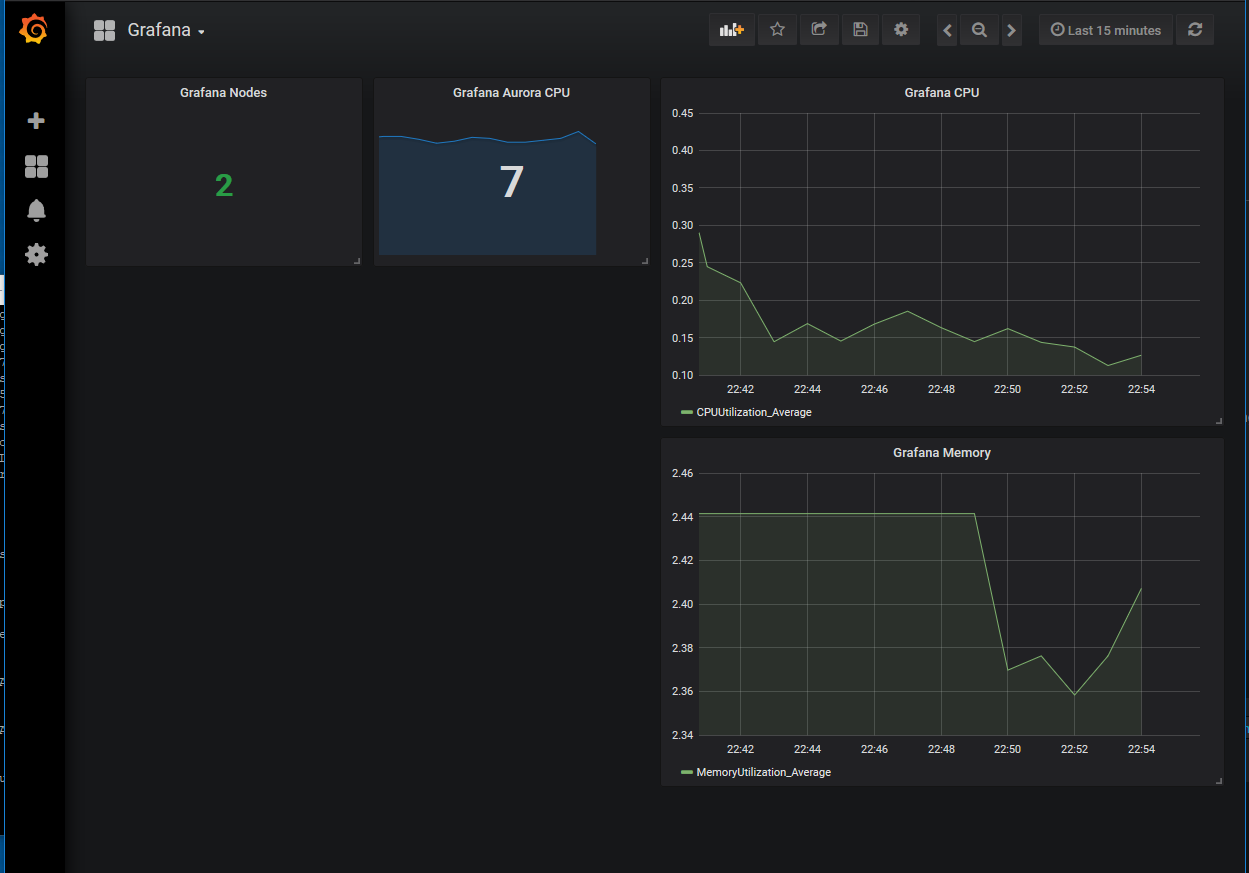Click the Share dashboard icon
The width and height of the screenshot is (1249, 873).
(819, 30)
